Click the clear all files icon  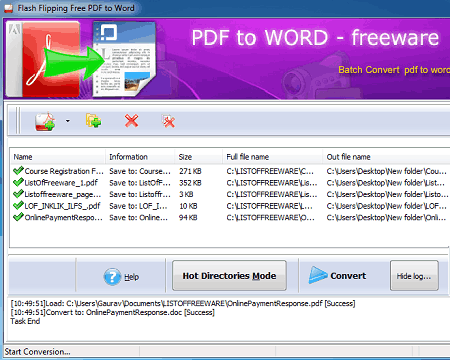click(x=168, y=121)
